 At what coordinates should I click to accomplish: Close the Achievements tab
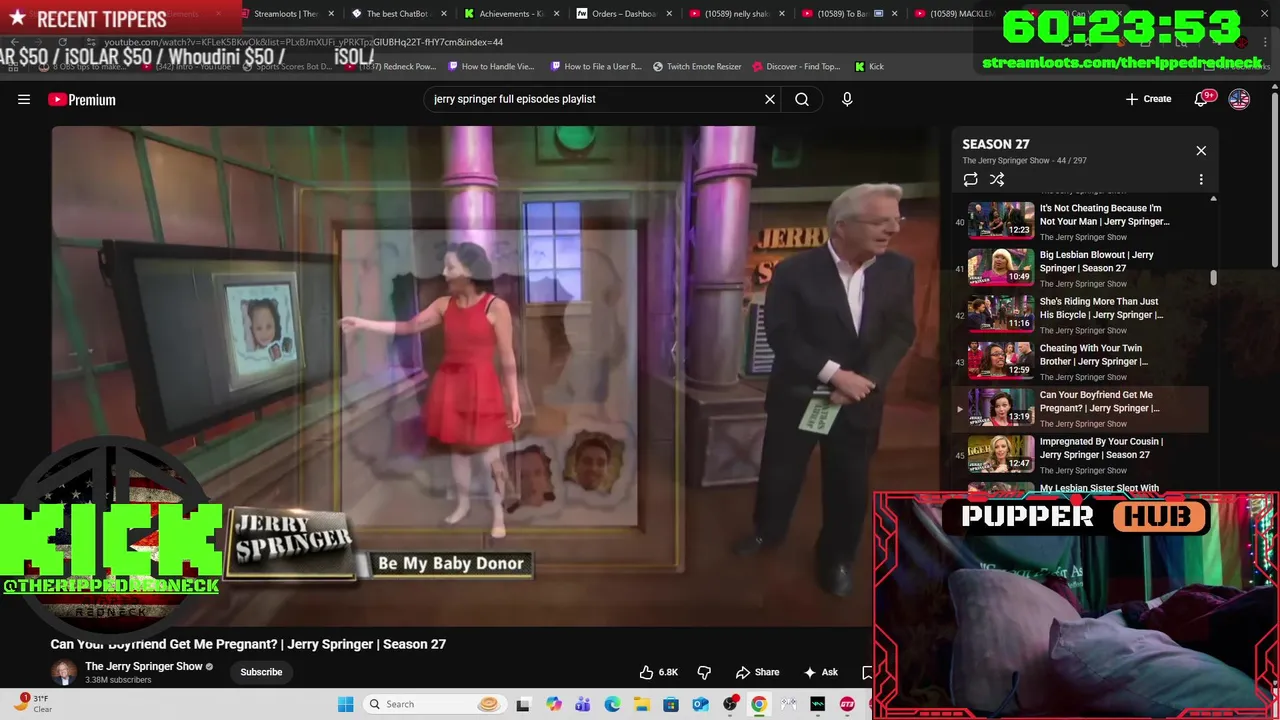coord(555,14)
